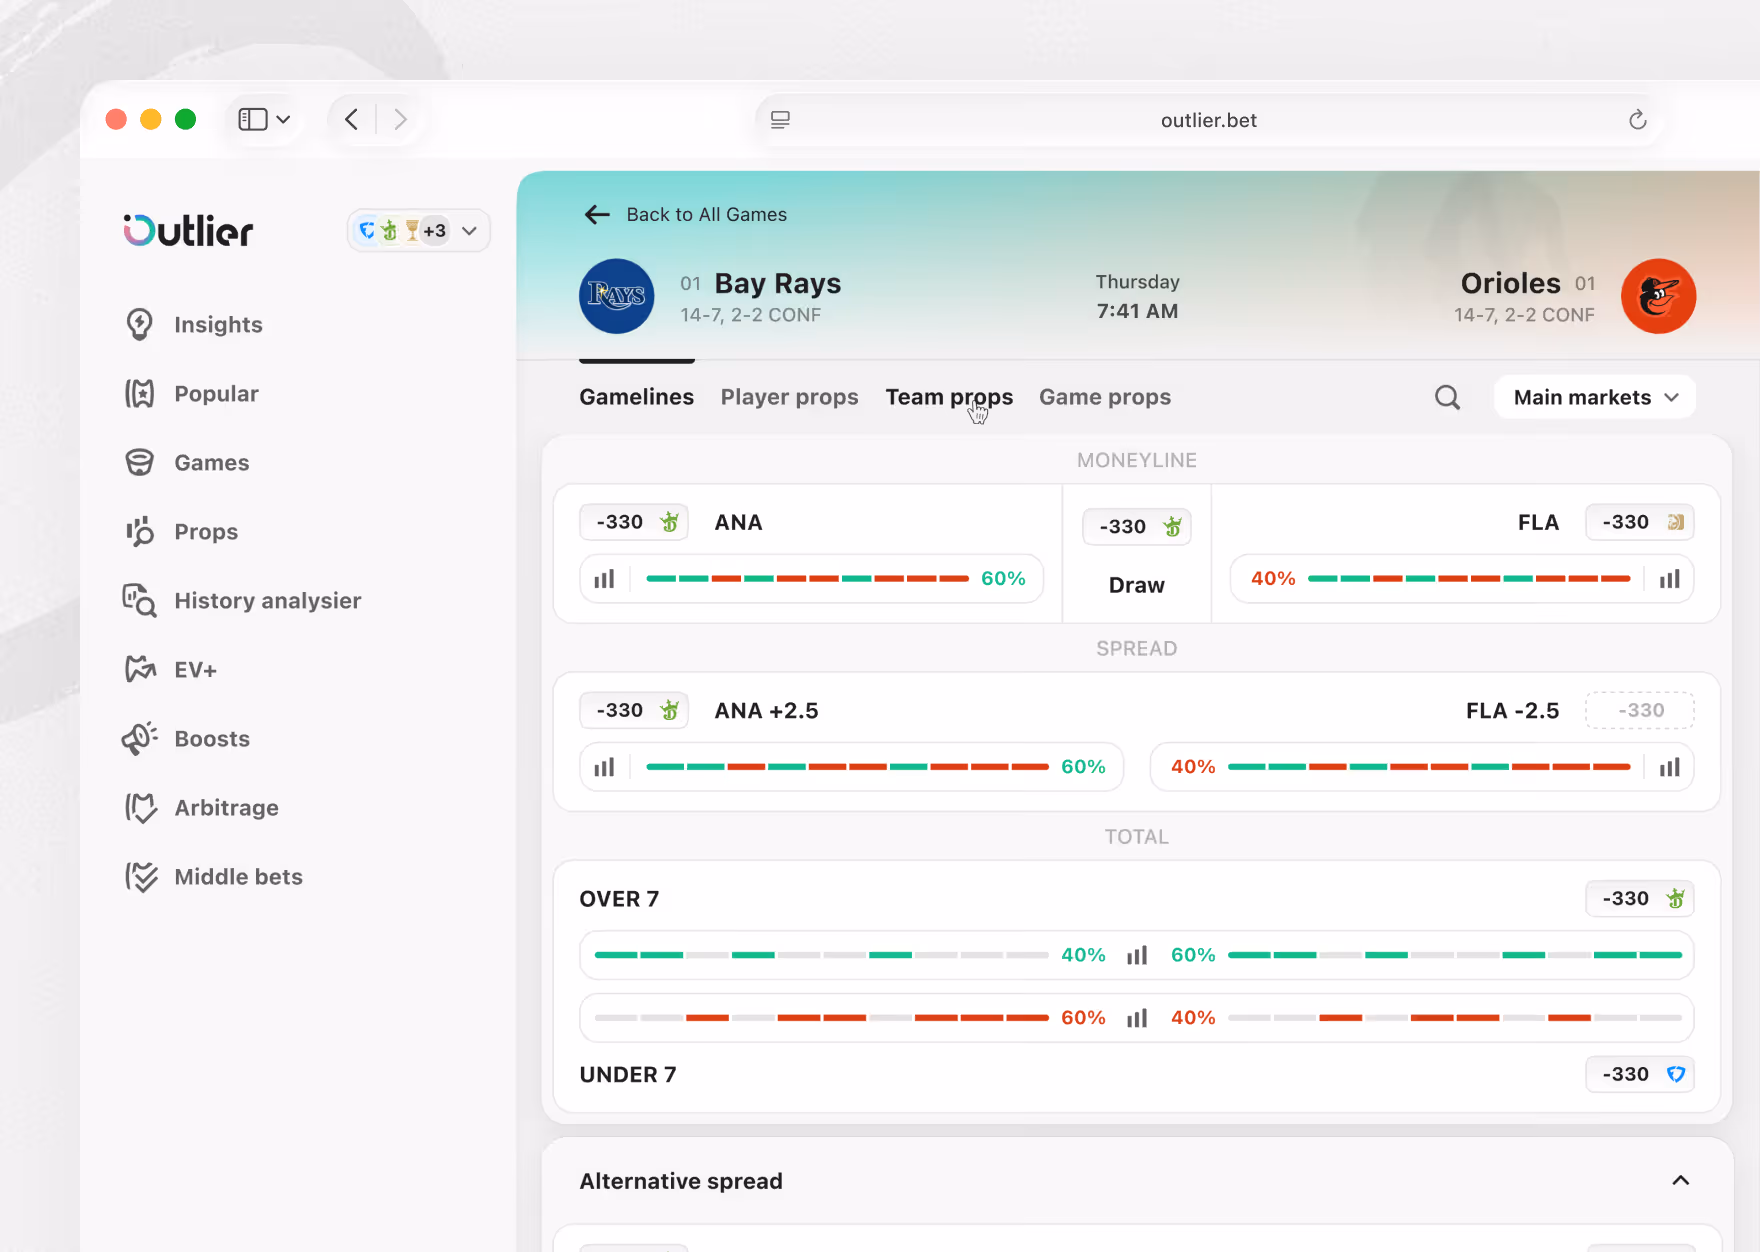This screenshot has width=1760, height=1252.
Task: Open the Arbitrage icon
Action: [140, 808]
